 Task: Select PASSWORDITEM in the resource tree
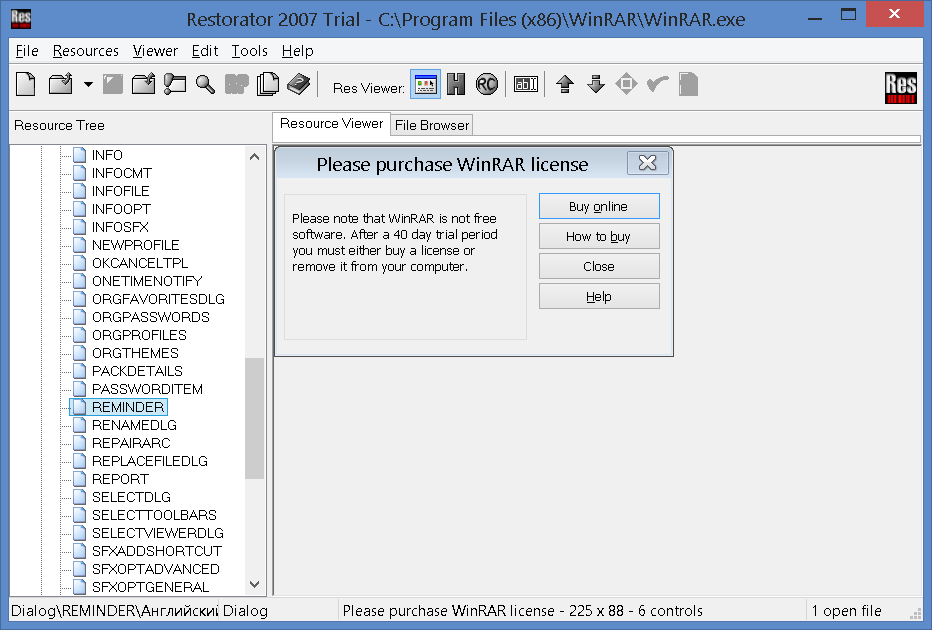click(147, 389)
